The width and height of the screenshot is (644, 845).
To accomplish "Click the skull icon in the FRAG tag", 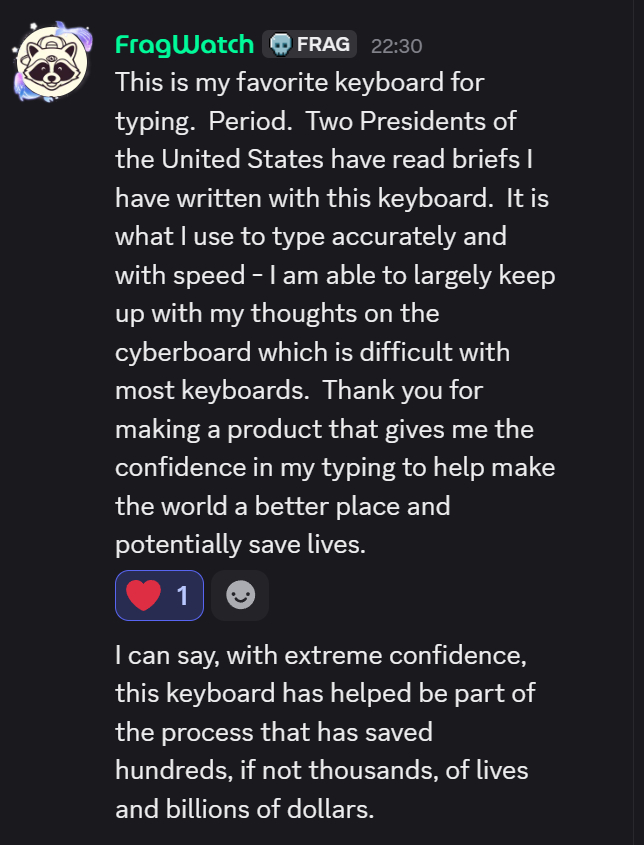I will pyautogui.click(x=282, y=44).
